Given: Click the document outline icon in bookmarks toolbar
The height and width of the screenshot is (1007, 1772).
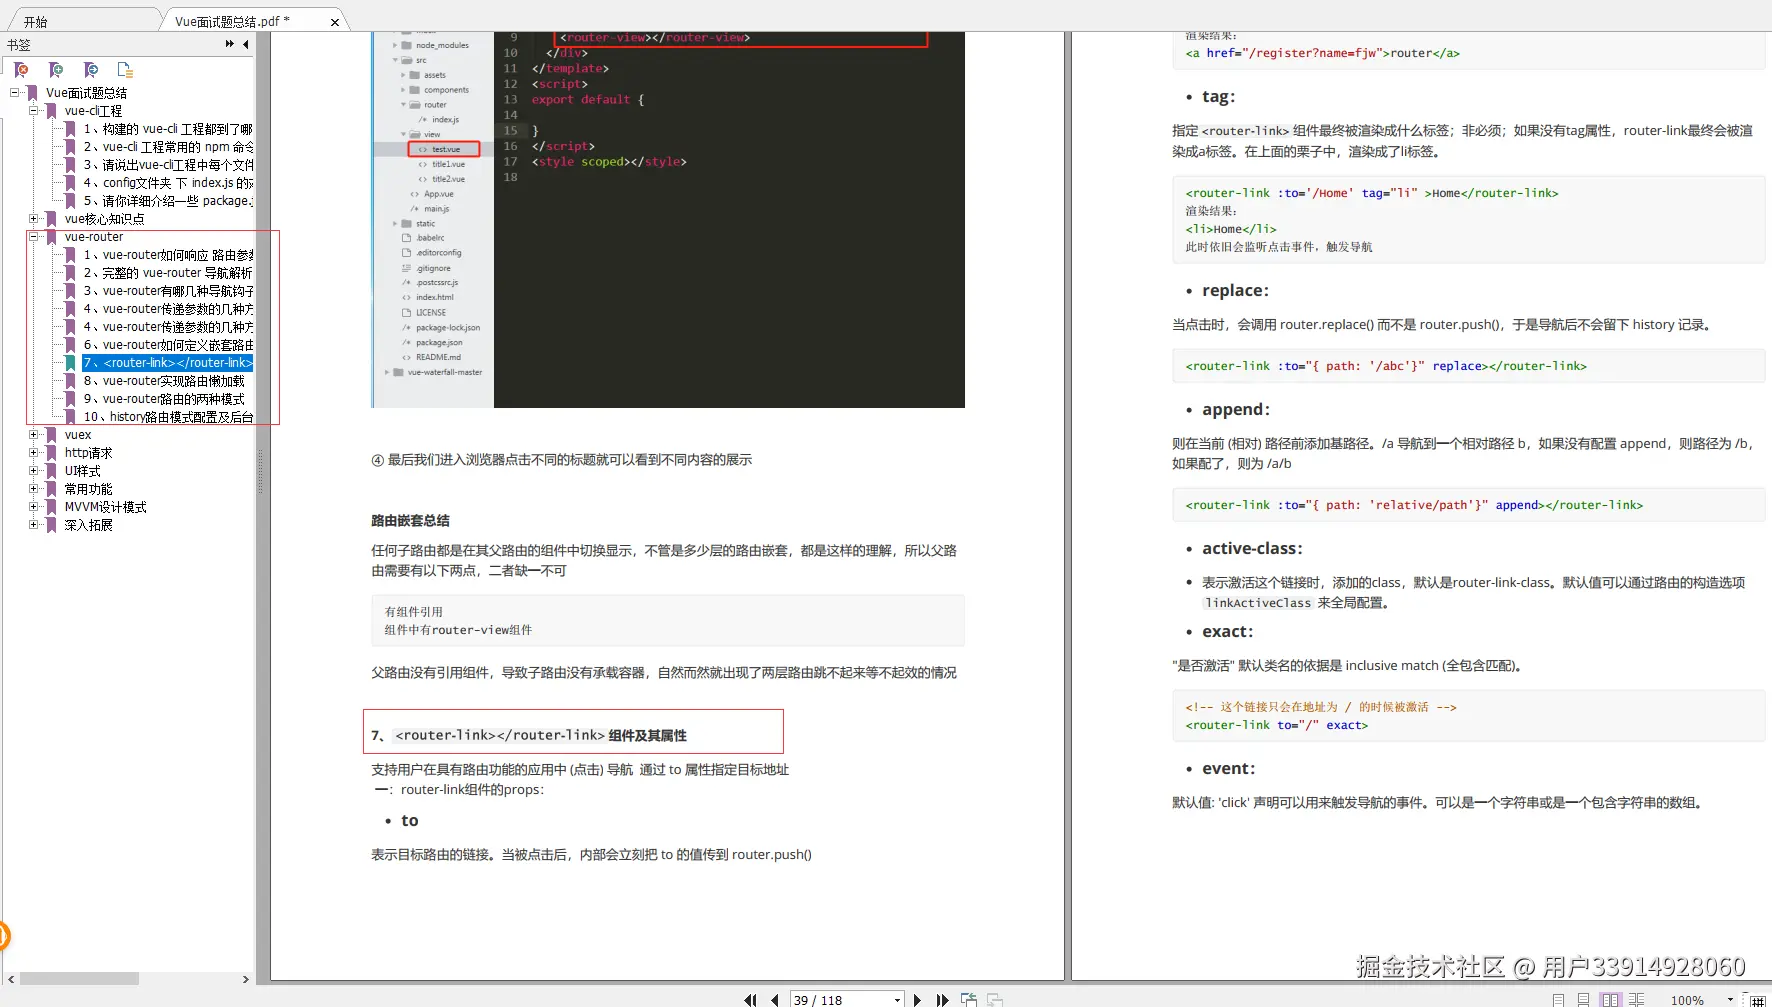Looking at the screenshot, I should pyautogui.click(x=125, y=70).
